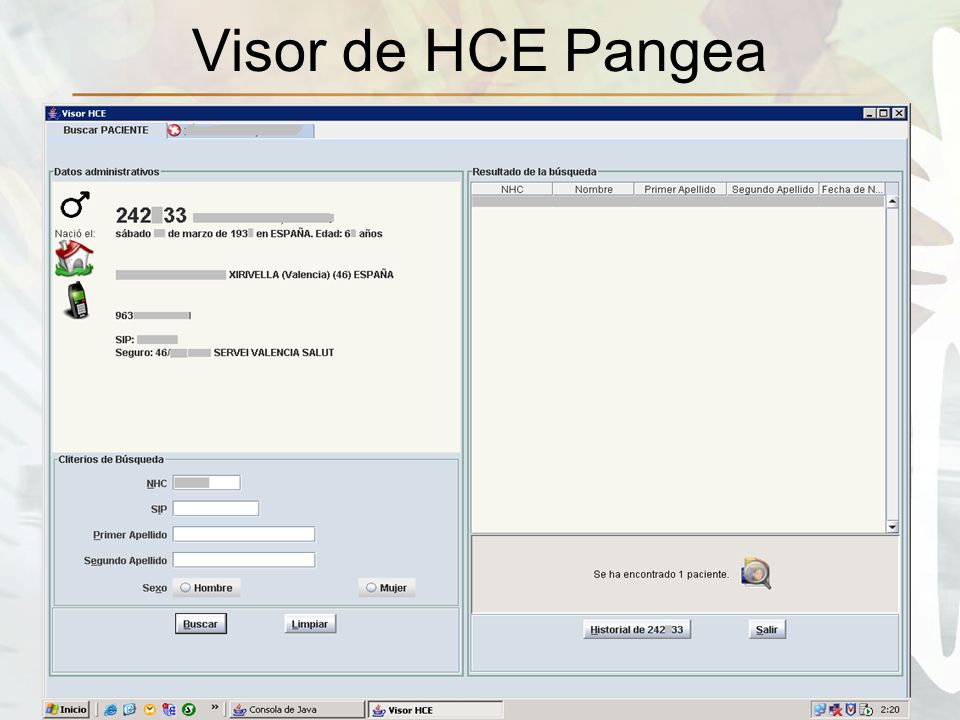Open Historial de 242 33 button
The width and height of the screenshot is (960, 720).
[x=637, y=629]
